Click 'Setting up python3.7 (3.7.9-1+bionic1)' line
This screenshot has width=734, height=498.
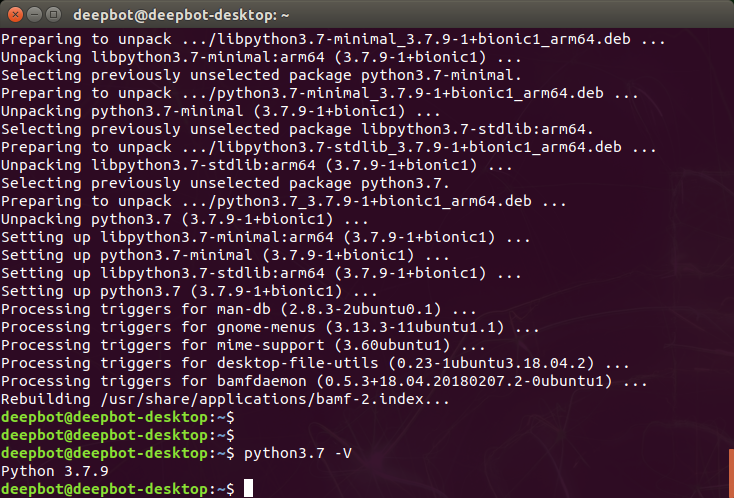189,292
